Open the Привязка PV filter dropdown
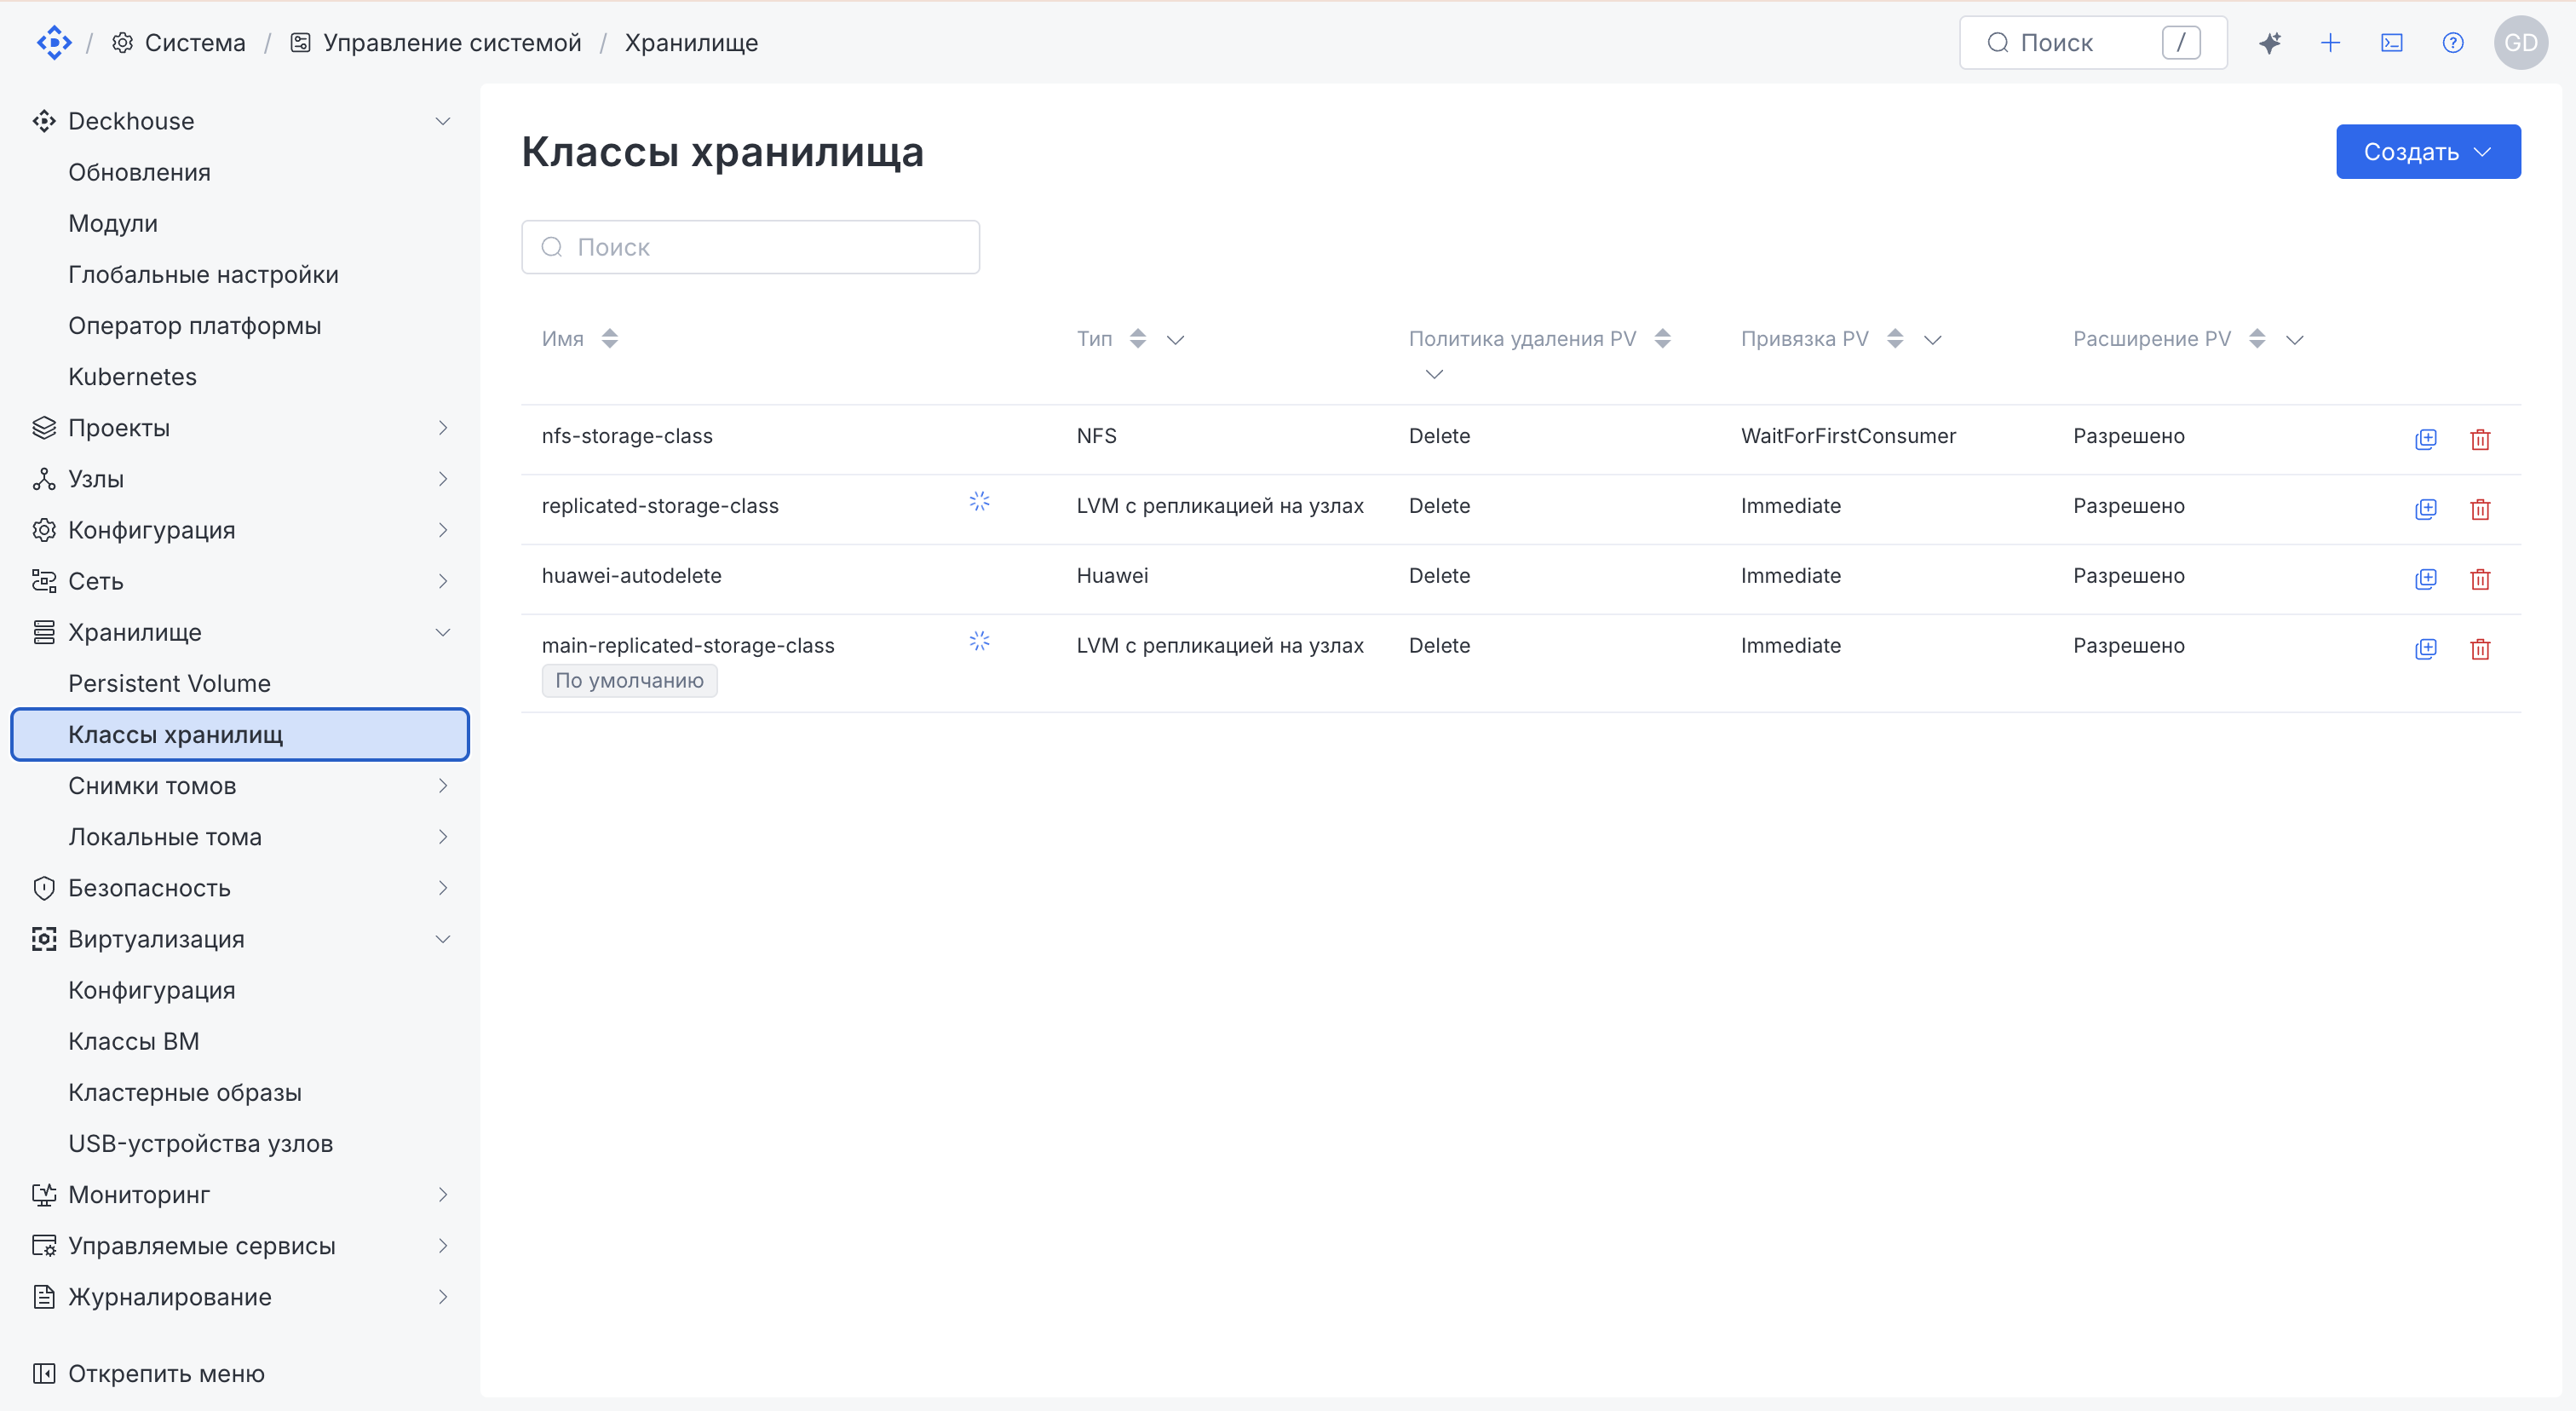 (x=1933, y=340)
